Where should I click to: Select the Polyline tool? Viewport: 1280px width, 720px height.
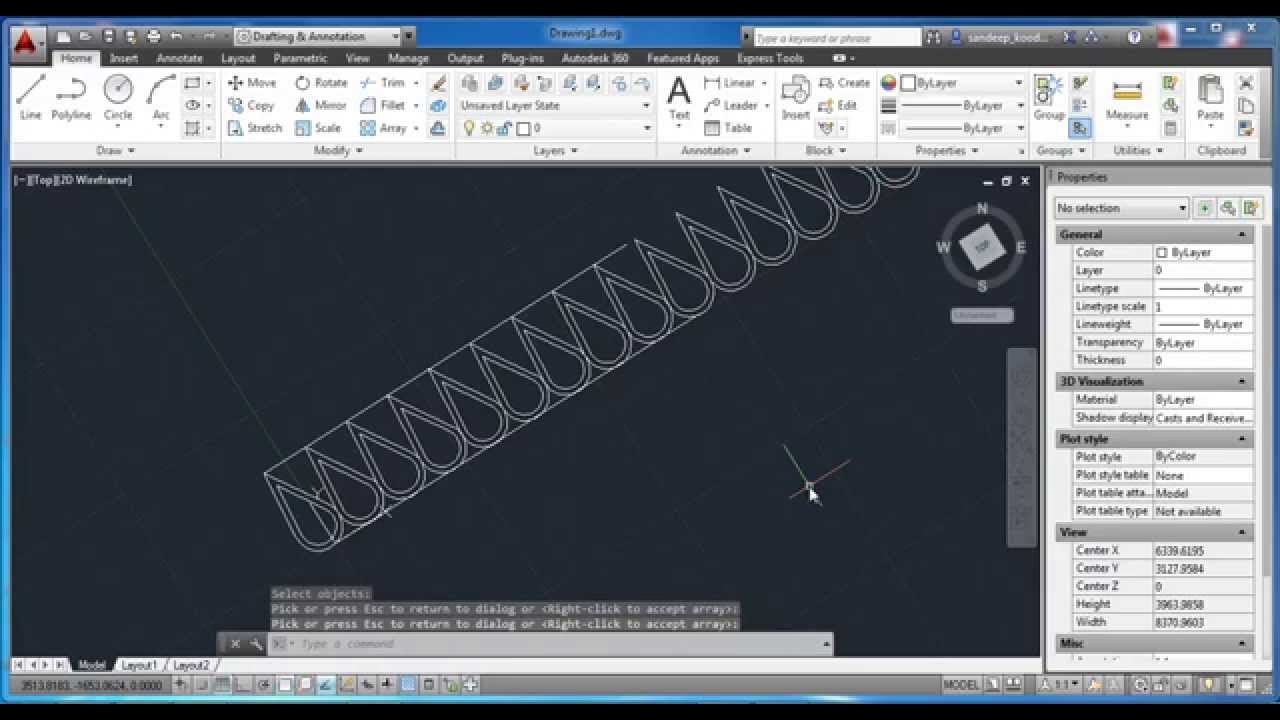pyautogui.click(x=71, y=98)
